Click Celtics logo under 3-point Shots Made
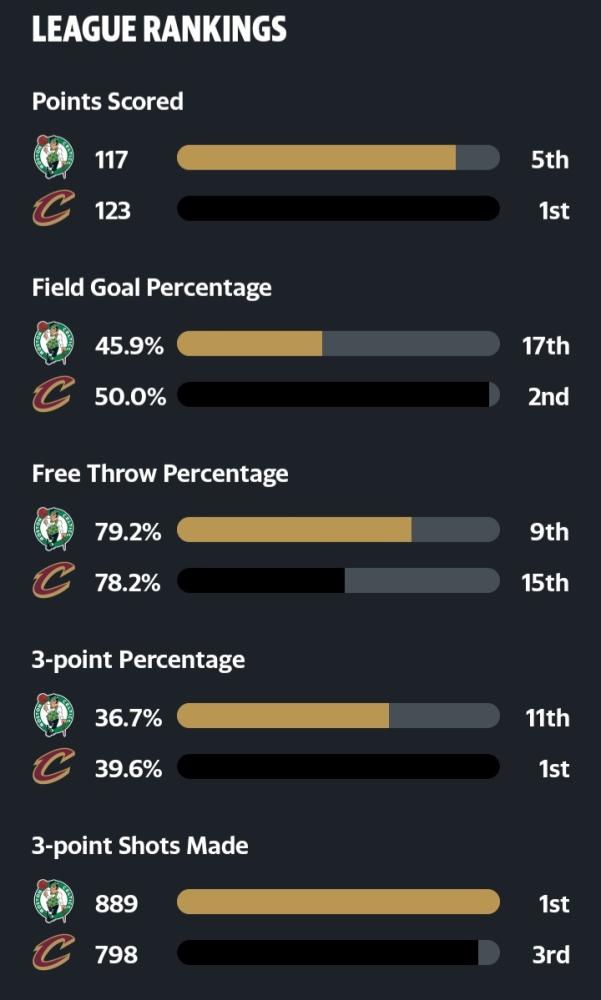This screenshot has height=1000, width=601. (54, 902)
